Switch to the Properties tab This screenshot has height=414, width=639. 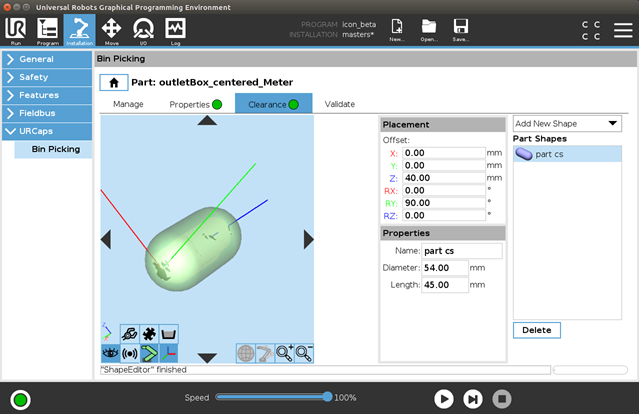[x=196, y=104]
